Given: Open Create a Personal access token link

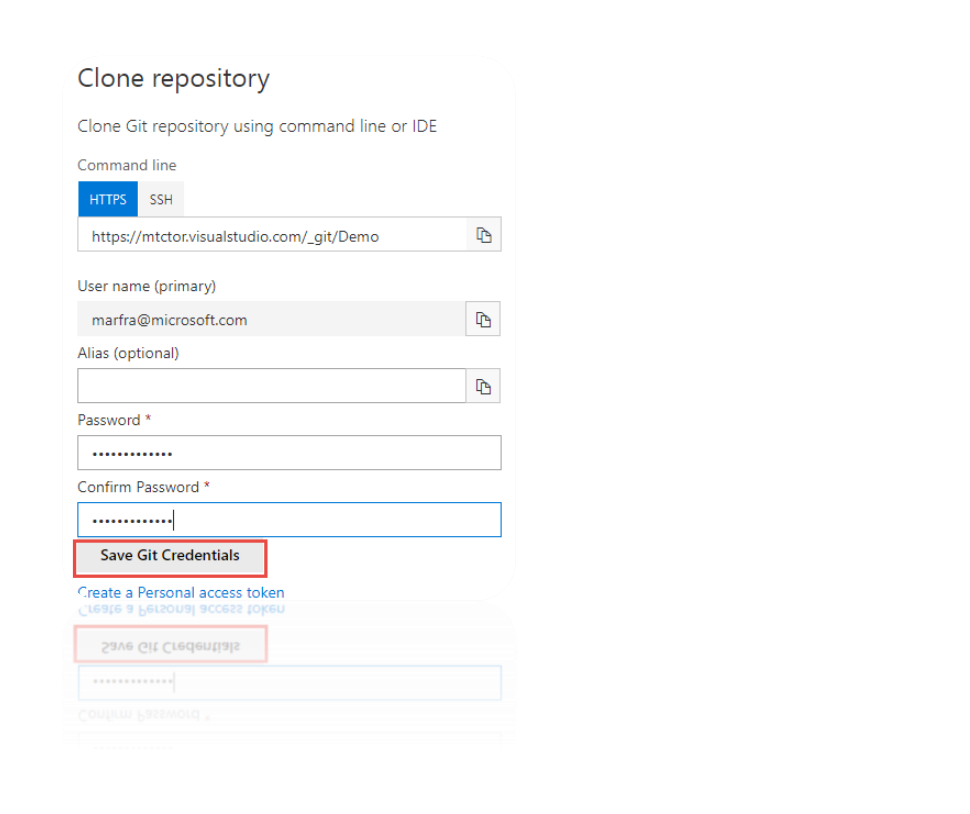Looking at the screenshot, I should (181, 593).
